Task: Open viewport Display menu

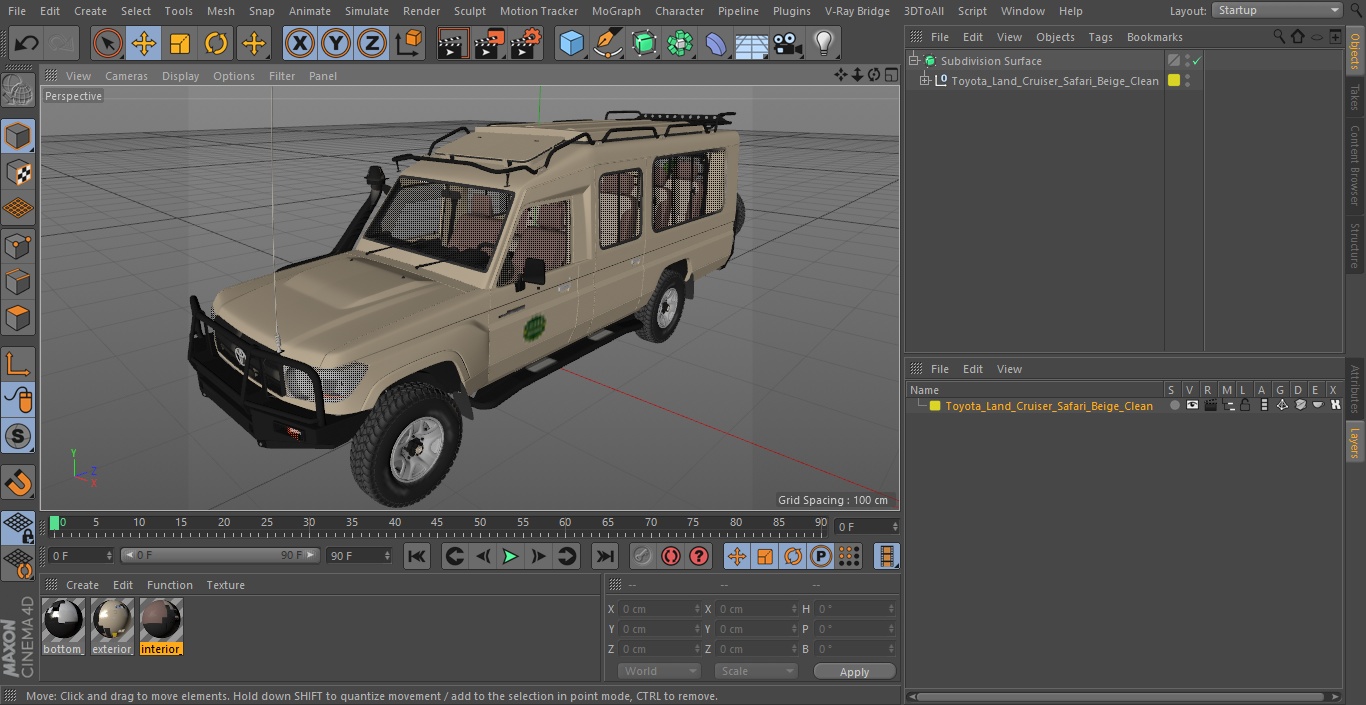Action: click(180, 76)
